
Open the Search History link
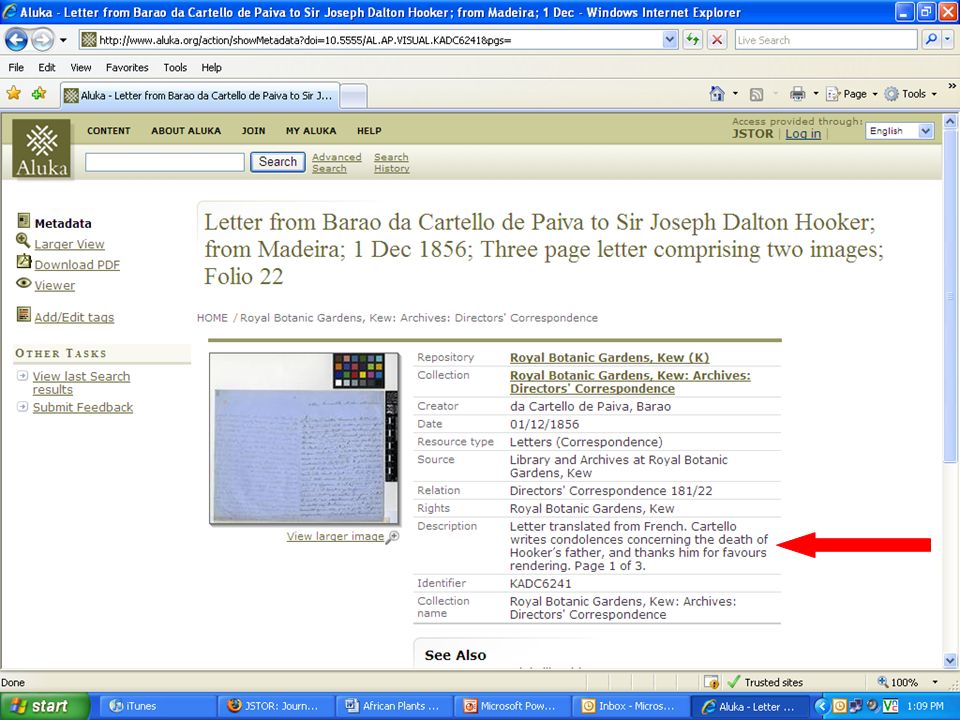tap(391, 163)
